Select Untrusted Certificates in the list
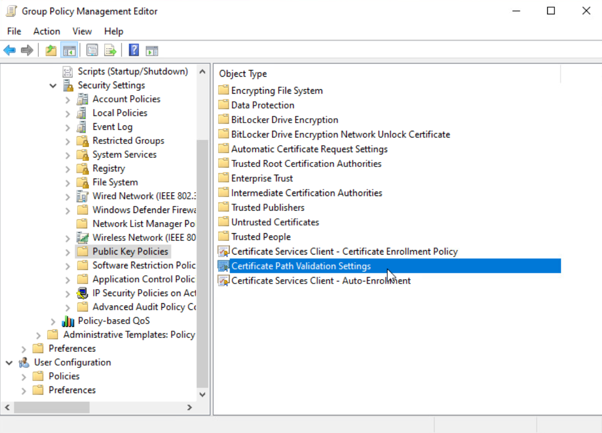Viewport: 602px width, 433px height. tap(275, 222)
